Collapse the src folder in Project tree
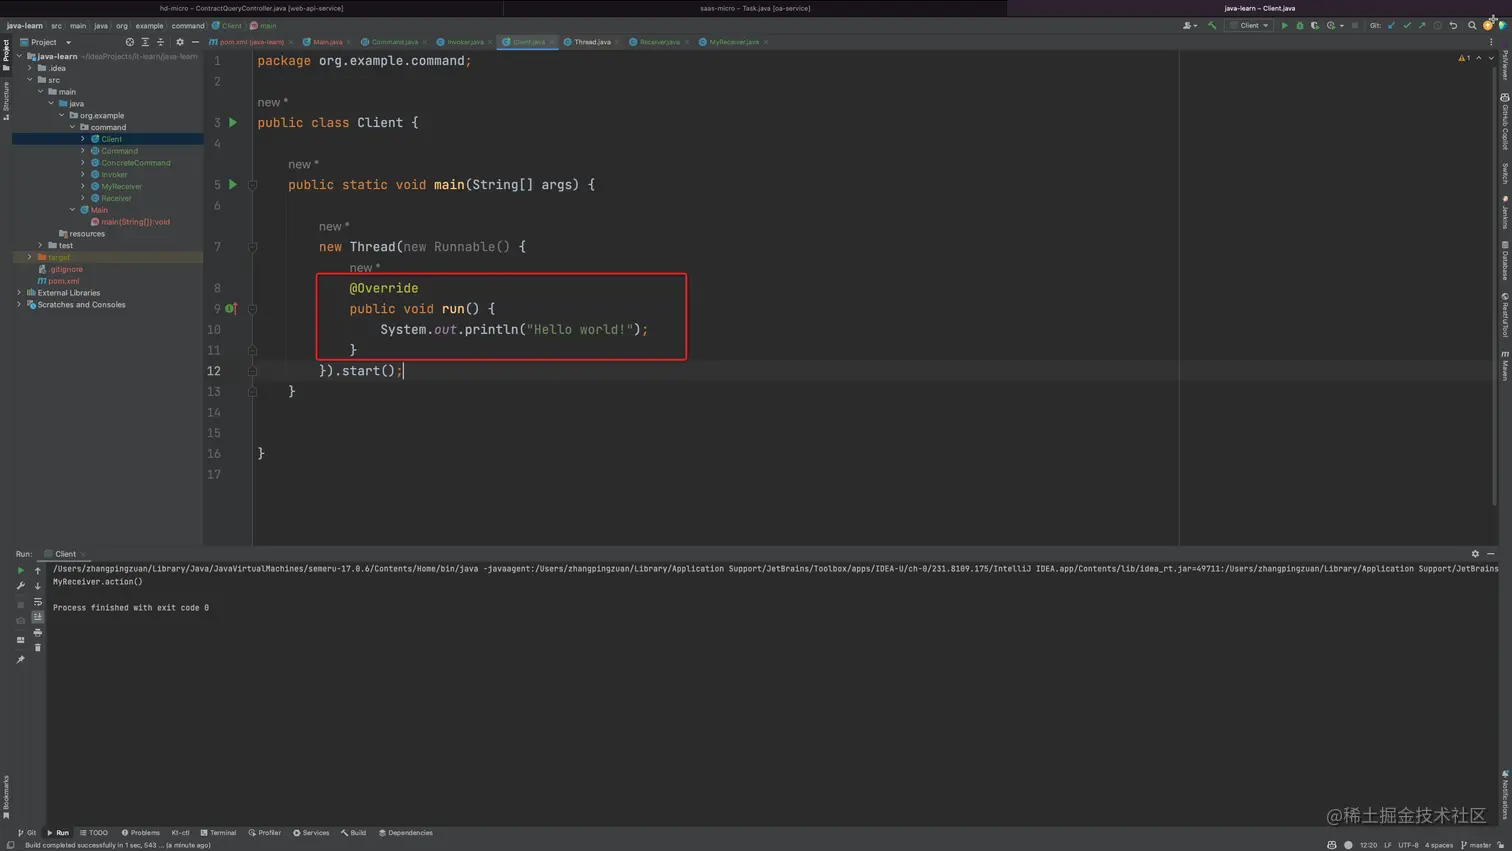 pos(30,80)
